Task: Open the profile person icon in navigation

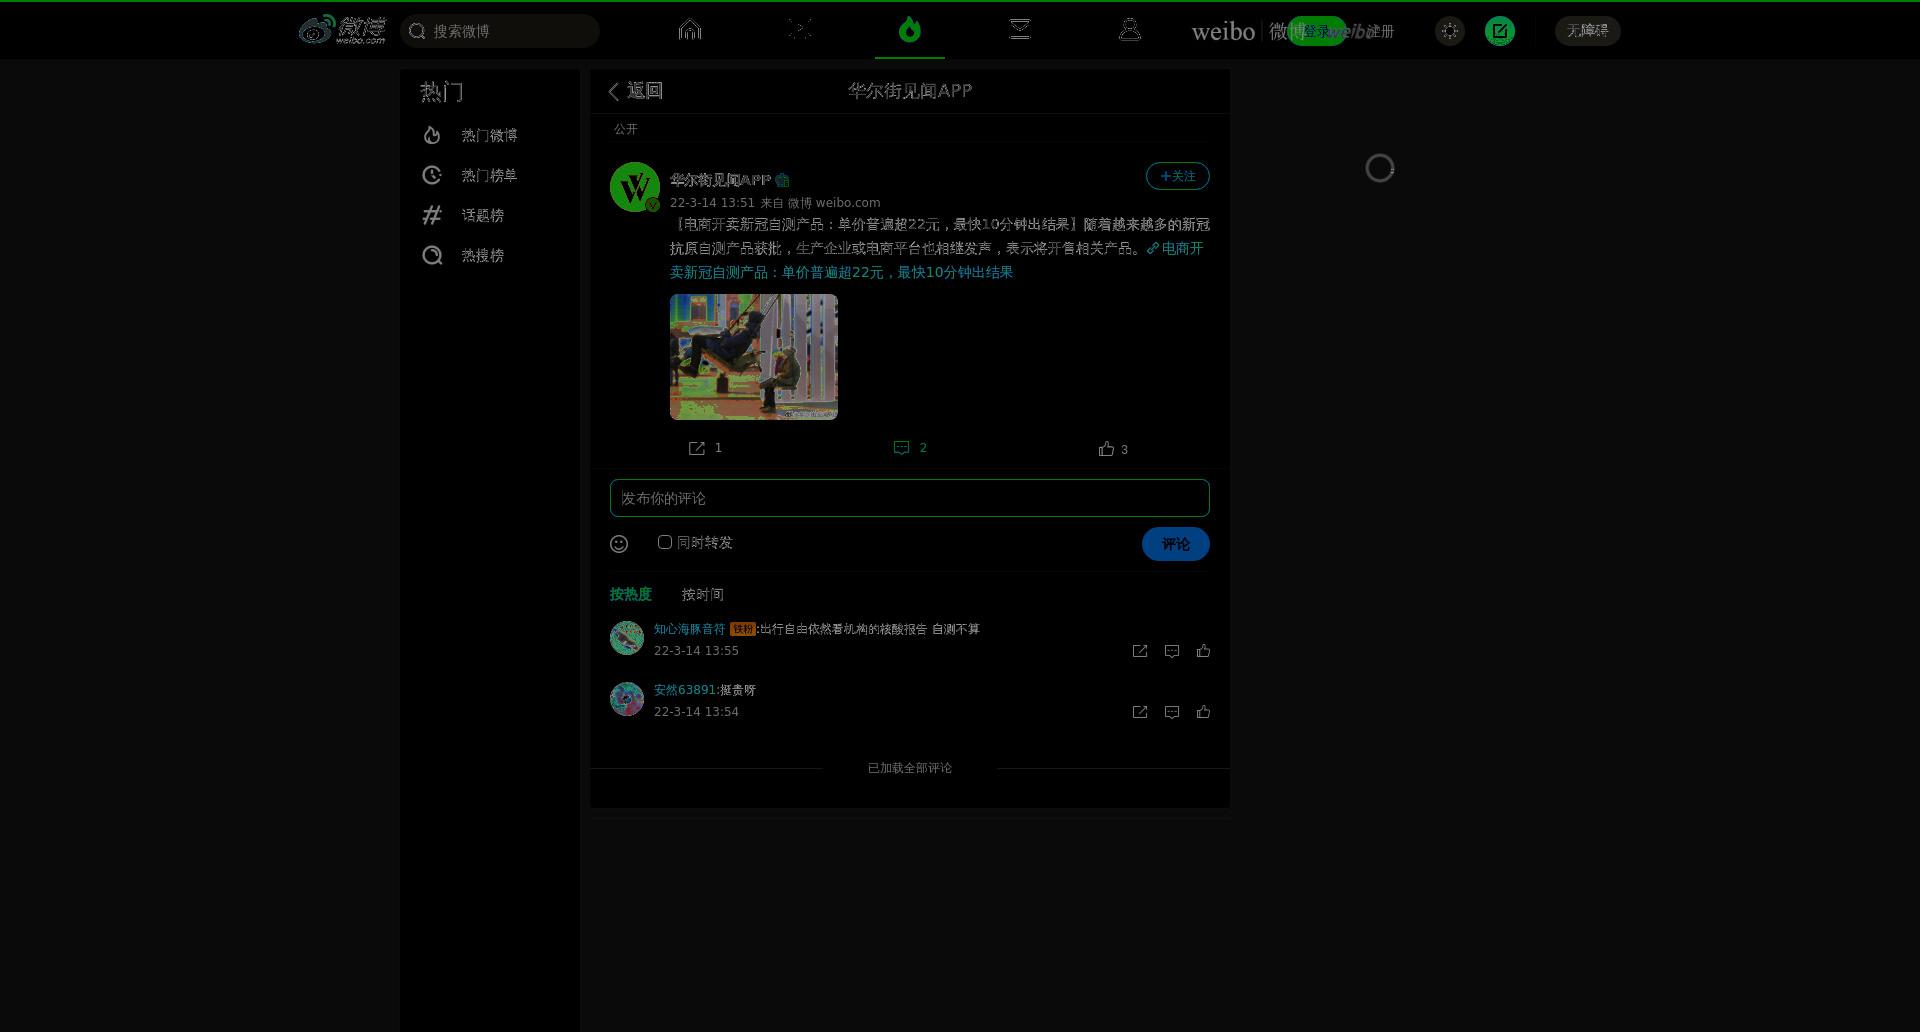Action: [1130, 29]
